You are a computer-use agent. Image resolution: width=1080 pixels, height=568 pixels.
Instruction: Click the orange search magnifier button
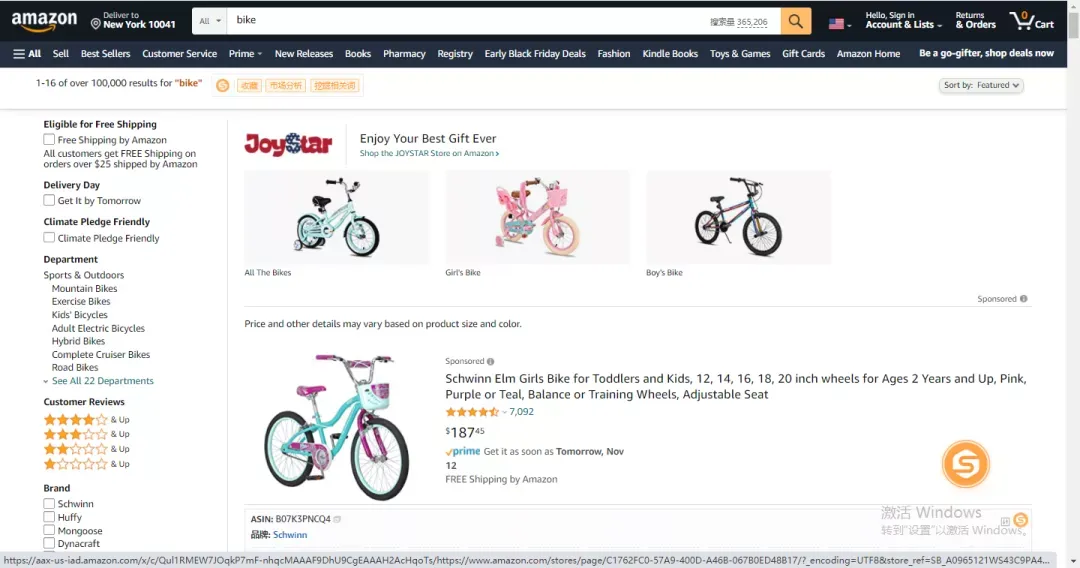point(796,21)
